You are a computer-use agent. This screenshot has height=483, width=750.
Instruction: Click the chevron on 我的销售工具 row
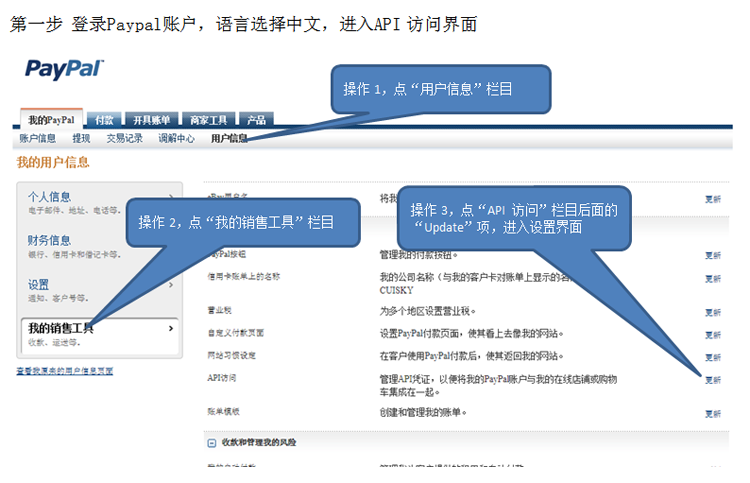tap(171, 329)
